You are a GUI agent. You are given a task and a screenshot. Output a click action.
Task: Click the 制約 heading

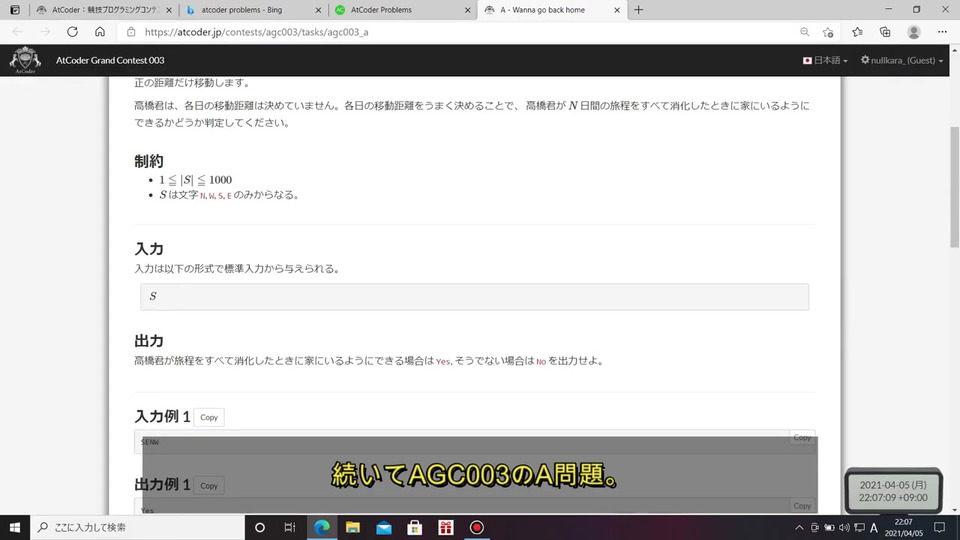point(149,161)
